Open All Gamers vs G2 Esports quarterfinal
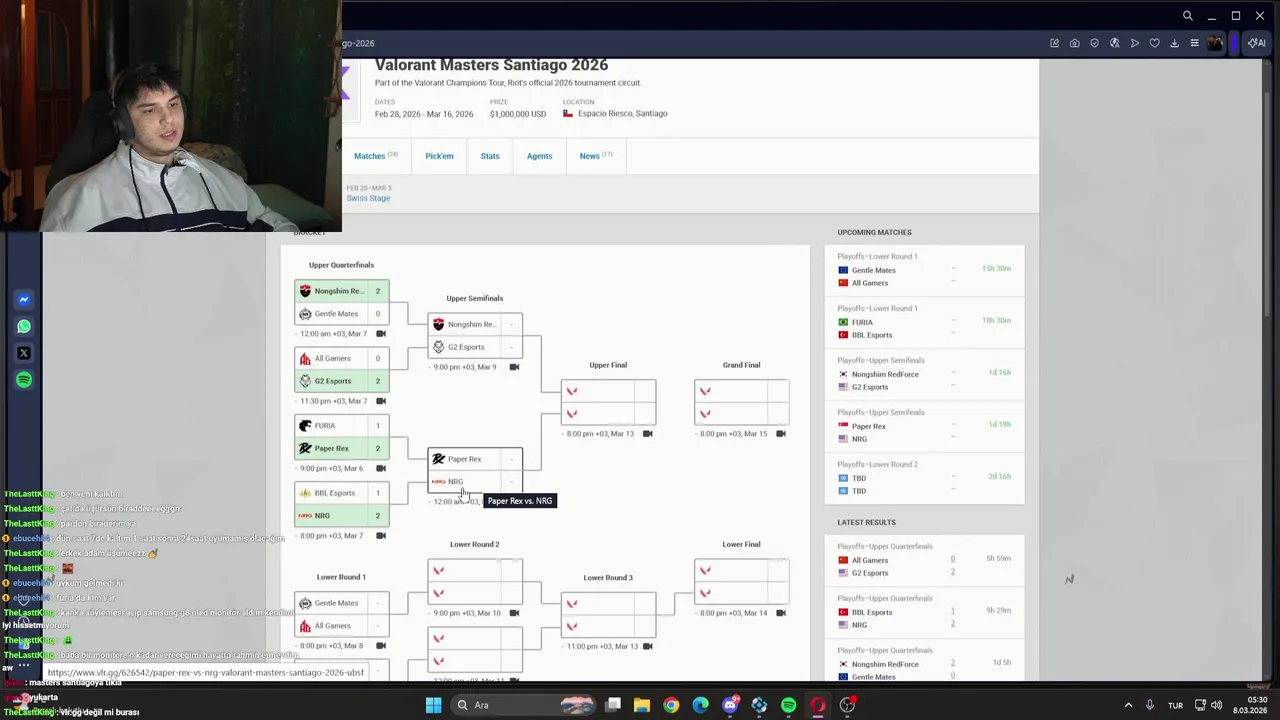The image size is (1280, 720). (x=342, y=369)
